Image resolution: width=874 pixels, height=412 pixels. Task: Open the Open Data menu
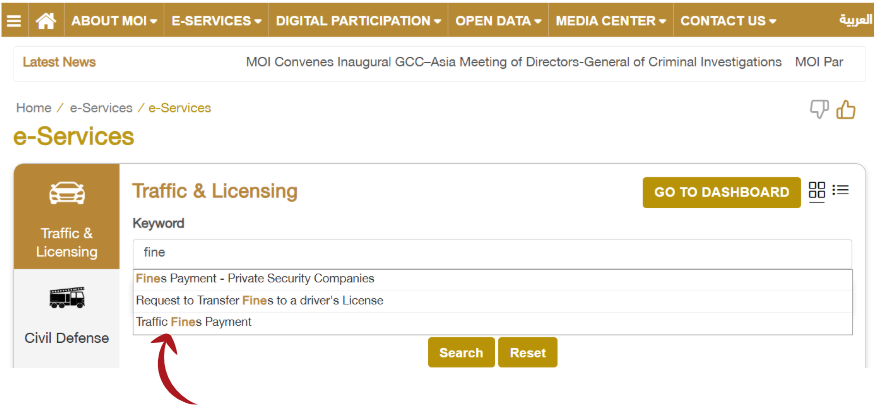(499, 20)
